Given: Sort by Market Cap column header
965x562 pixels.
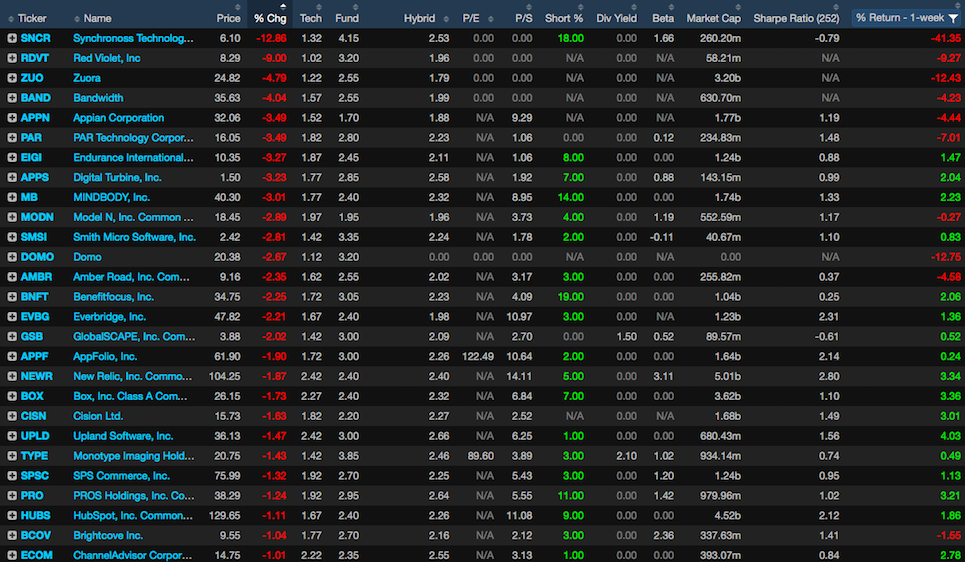Looking at the screenshot, I should click(713, 18).
